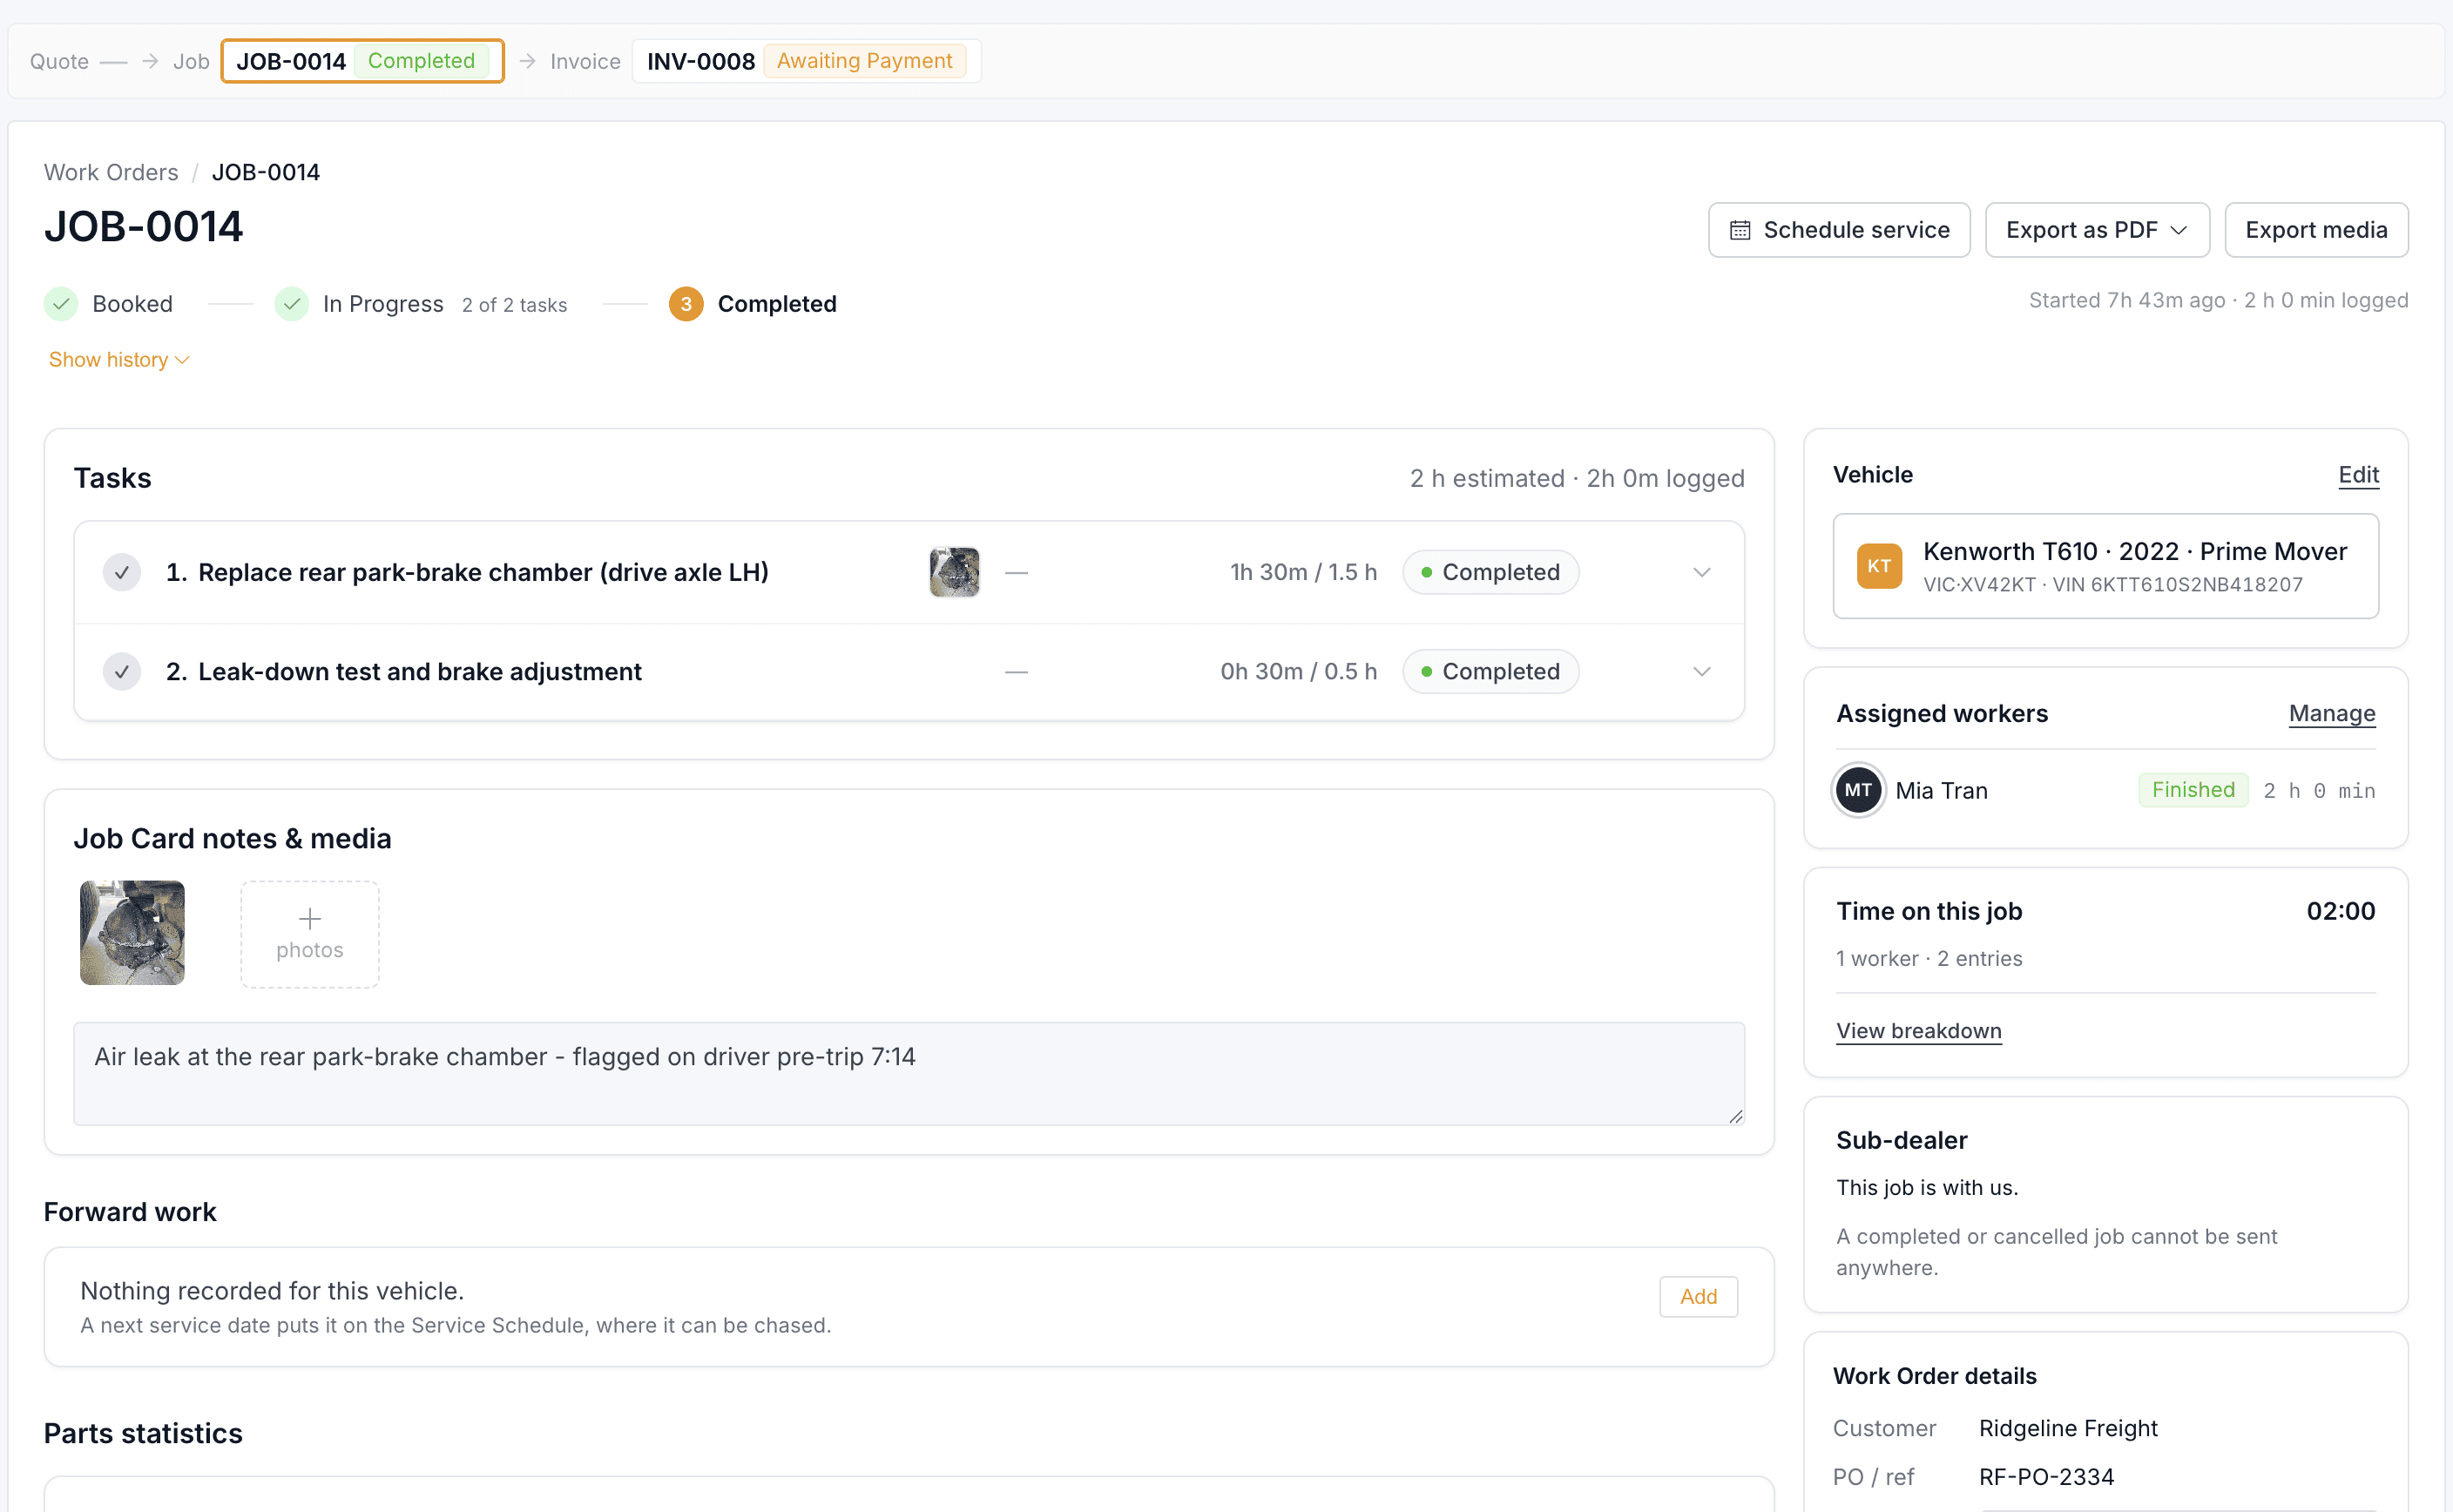
Task: Open the Work Orders breadcrumb
Action: [x=111, y=172]
